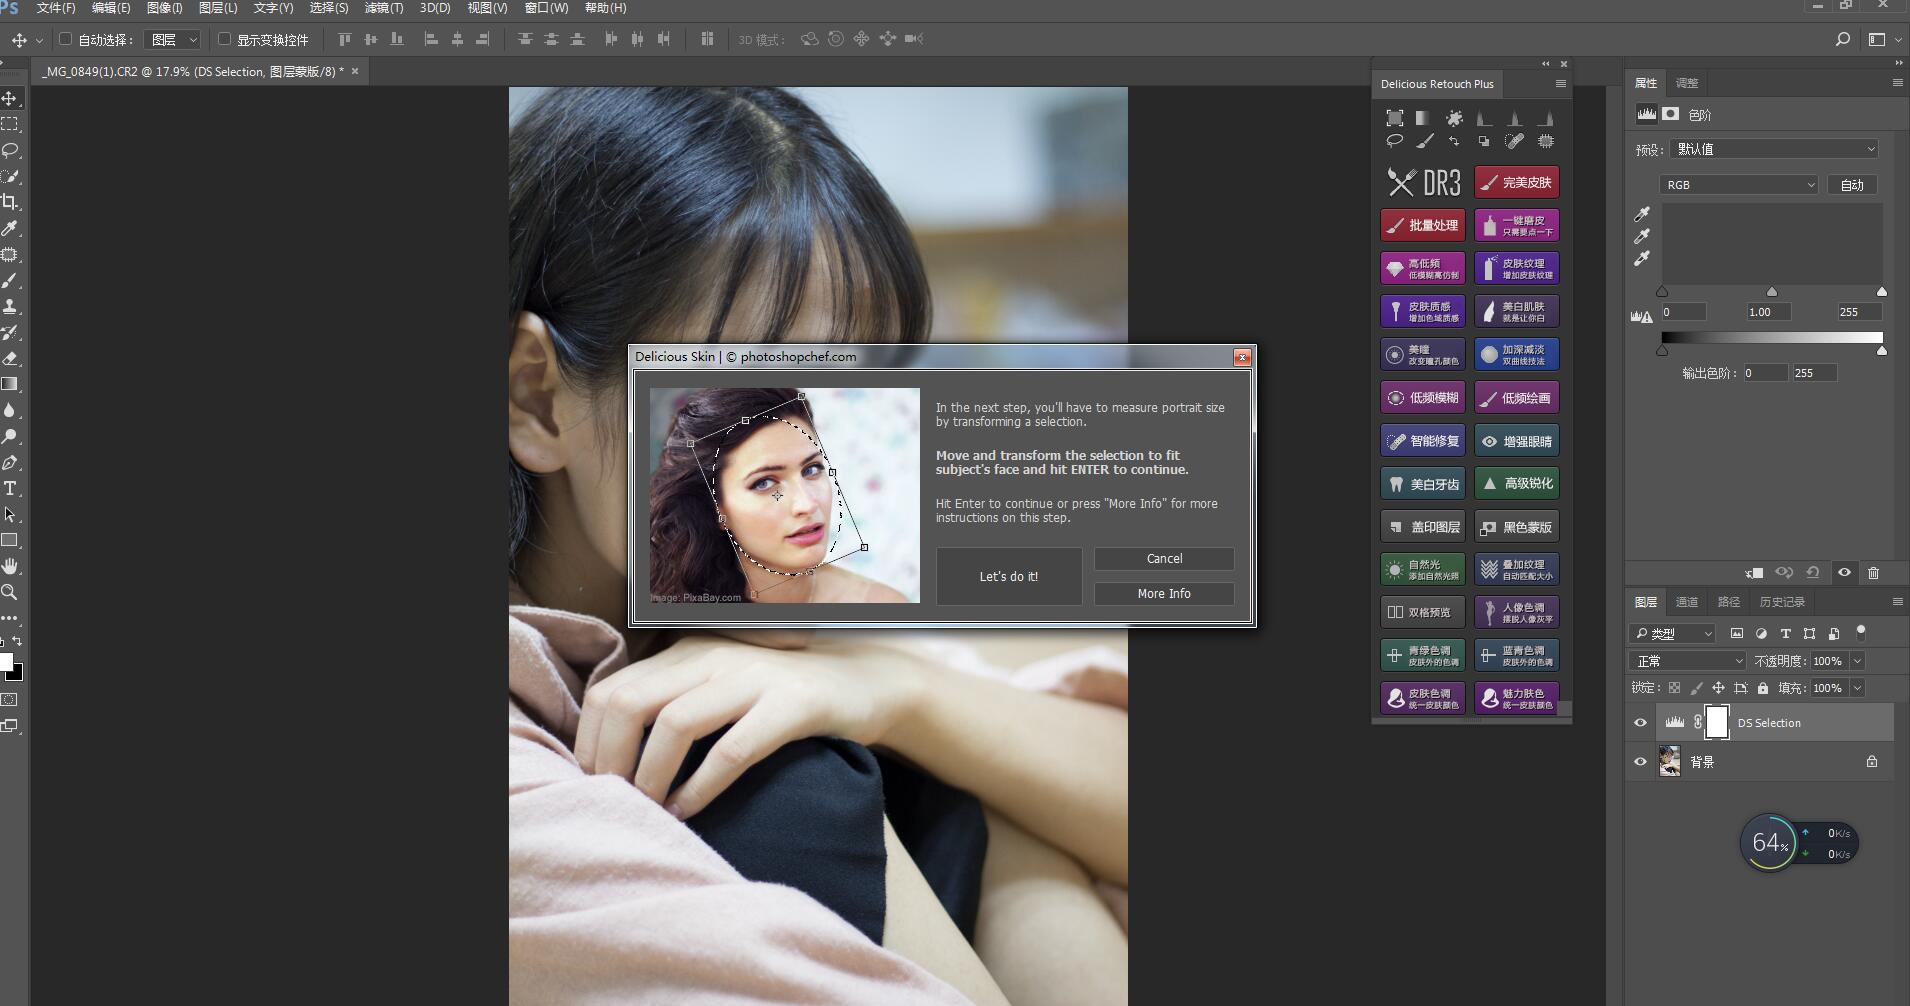1910x1006 pixels.
Task: Open the RGB channel dropdown
Action: pos(1738,185)
